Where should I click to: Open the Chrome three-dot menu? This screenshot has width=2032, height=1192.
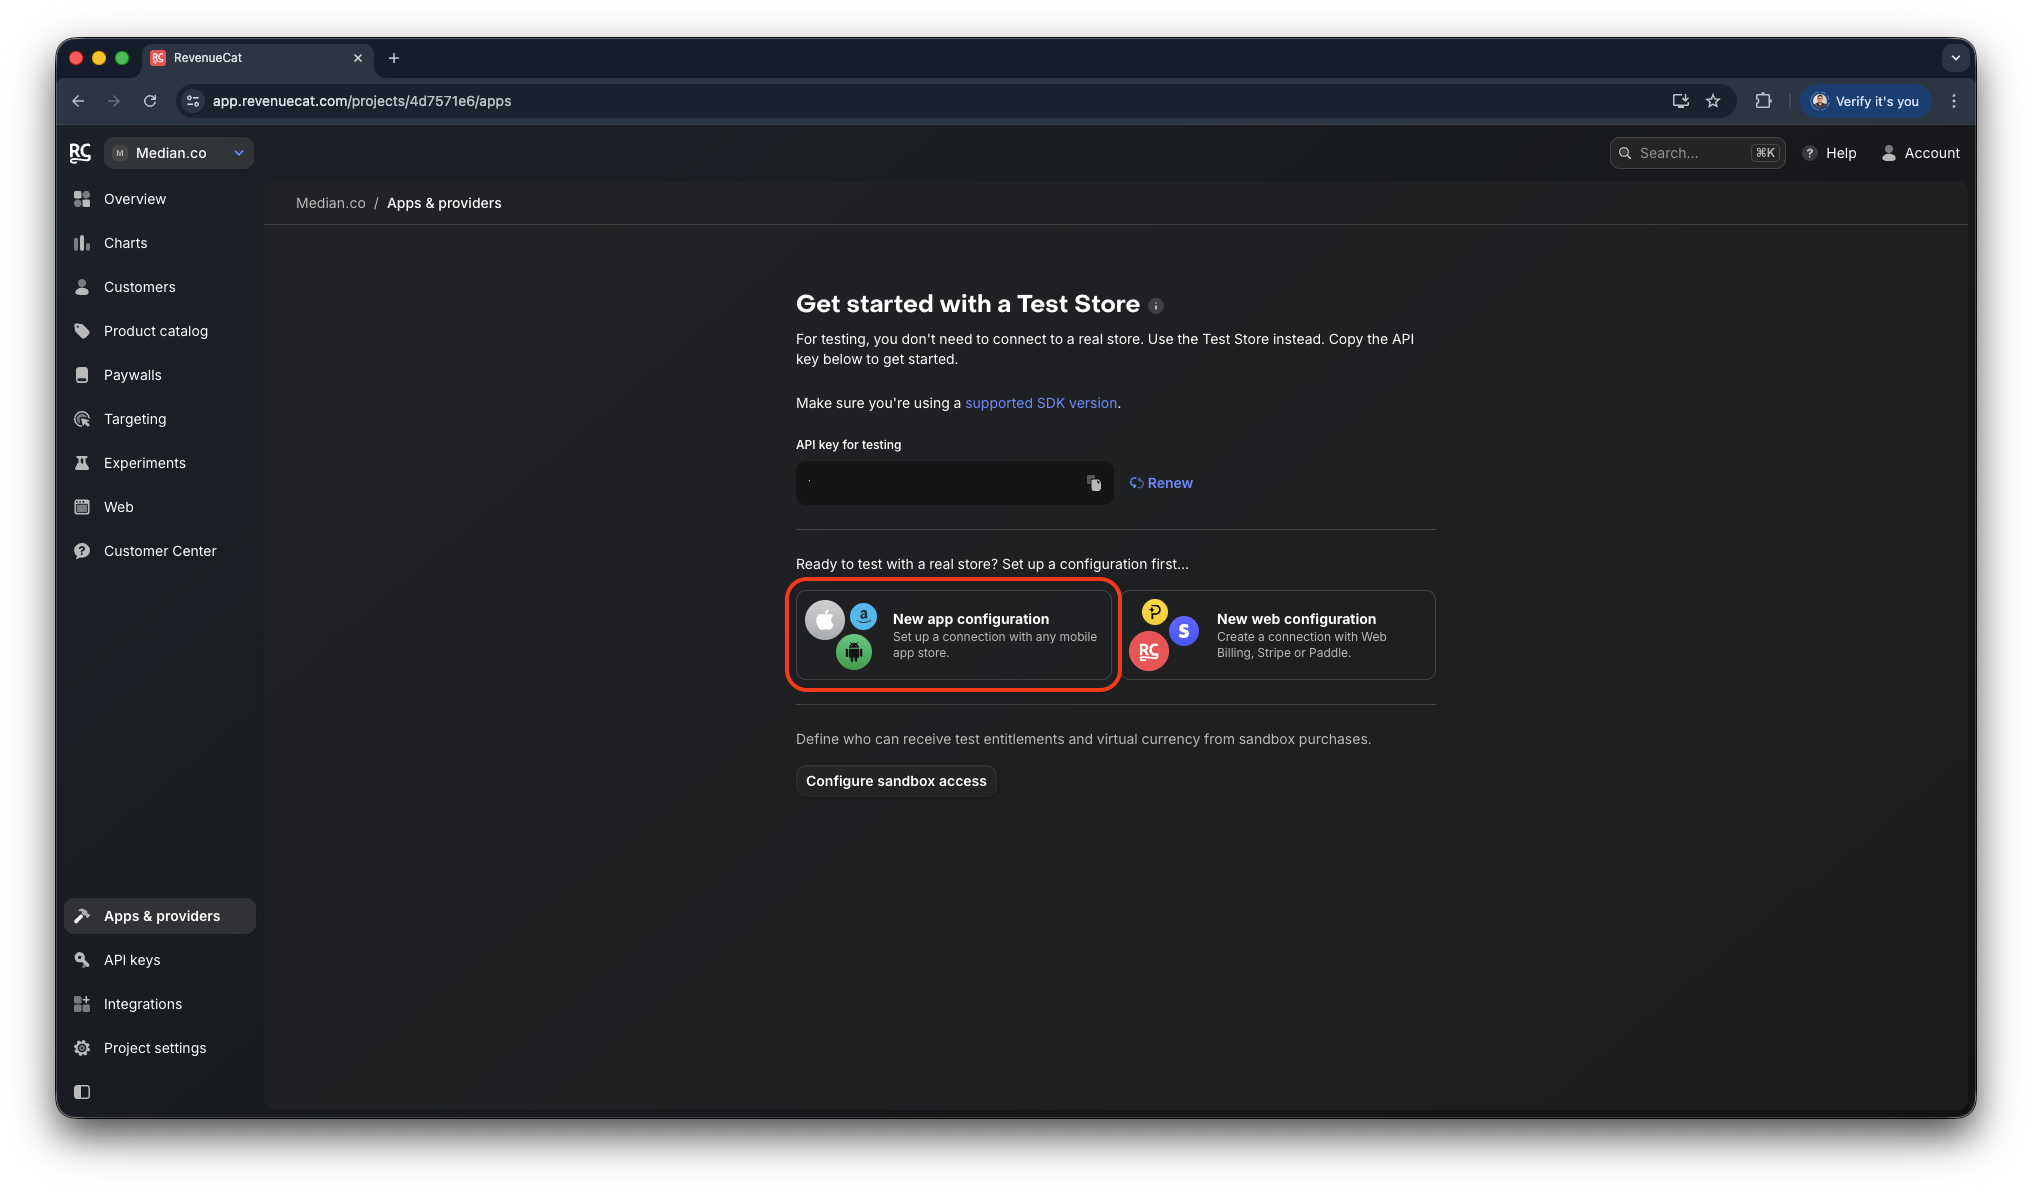(x=1953, y=101)
